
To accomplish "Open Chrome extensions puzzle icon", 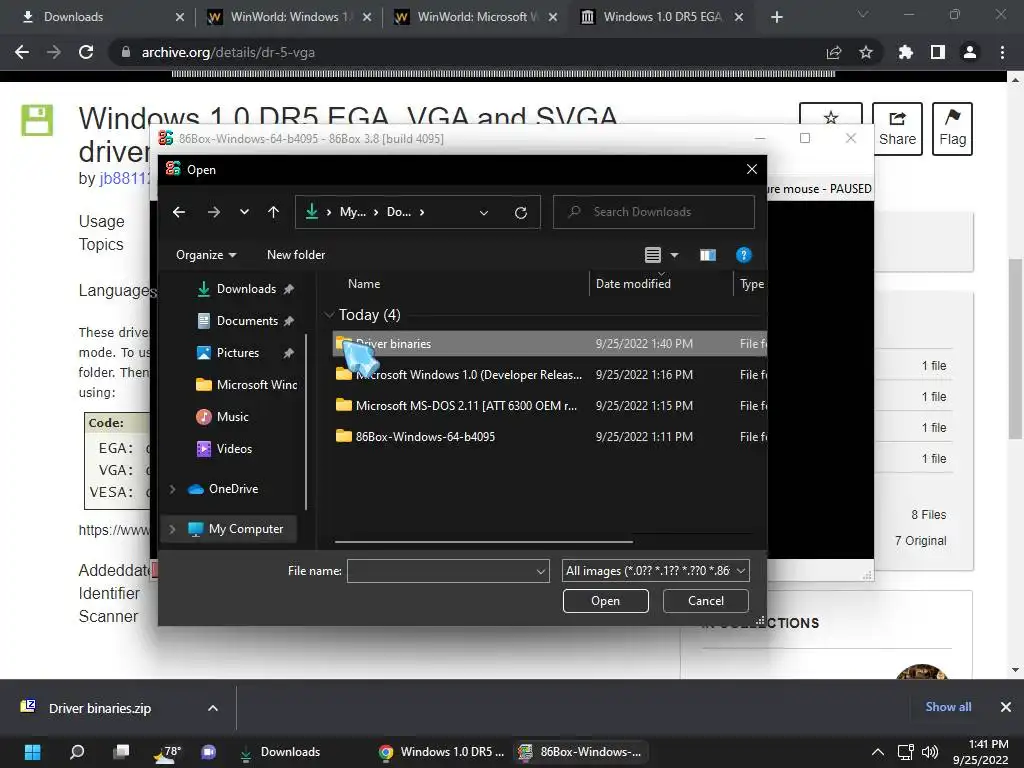I will pos(905,52).
